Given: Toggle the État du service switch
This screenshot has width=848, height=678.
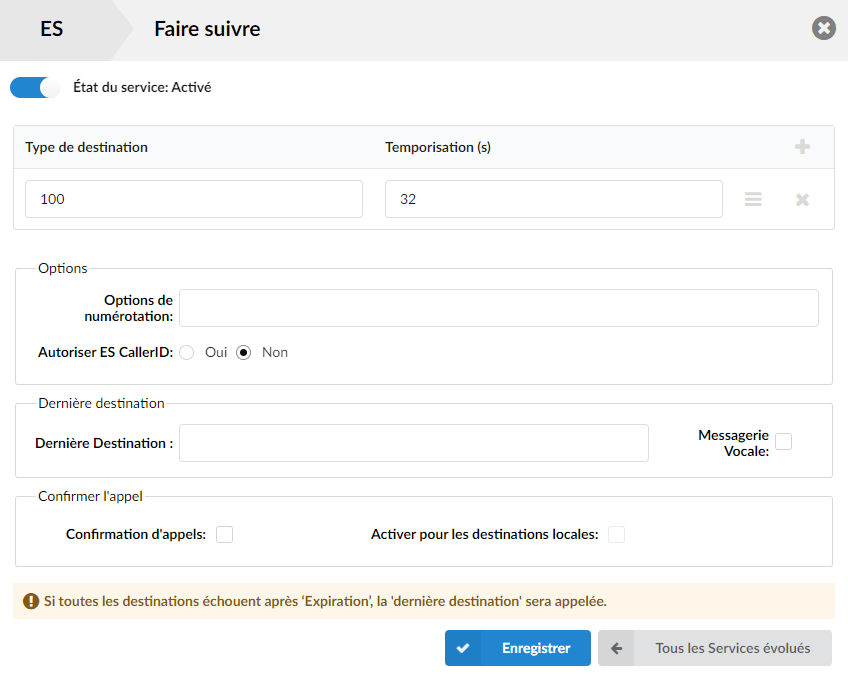Looking at the screenshot, I should click(35, 88).
